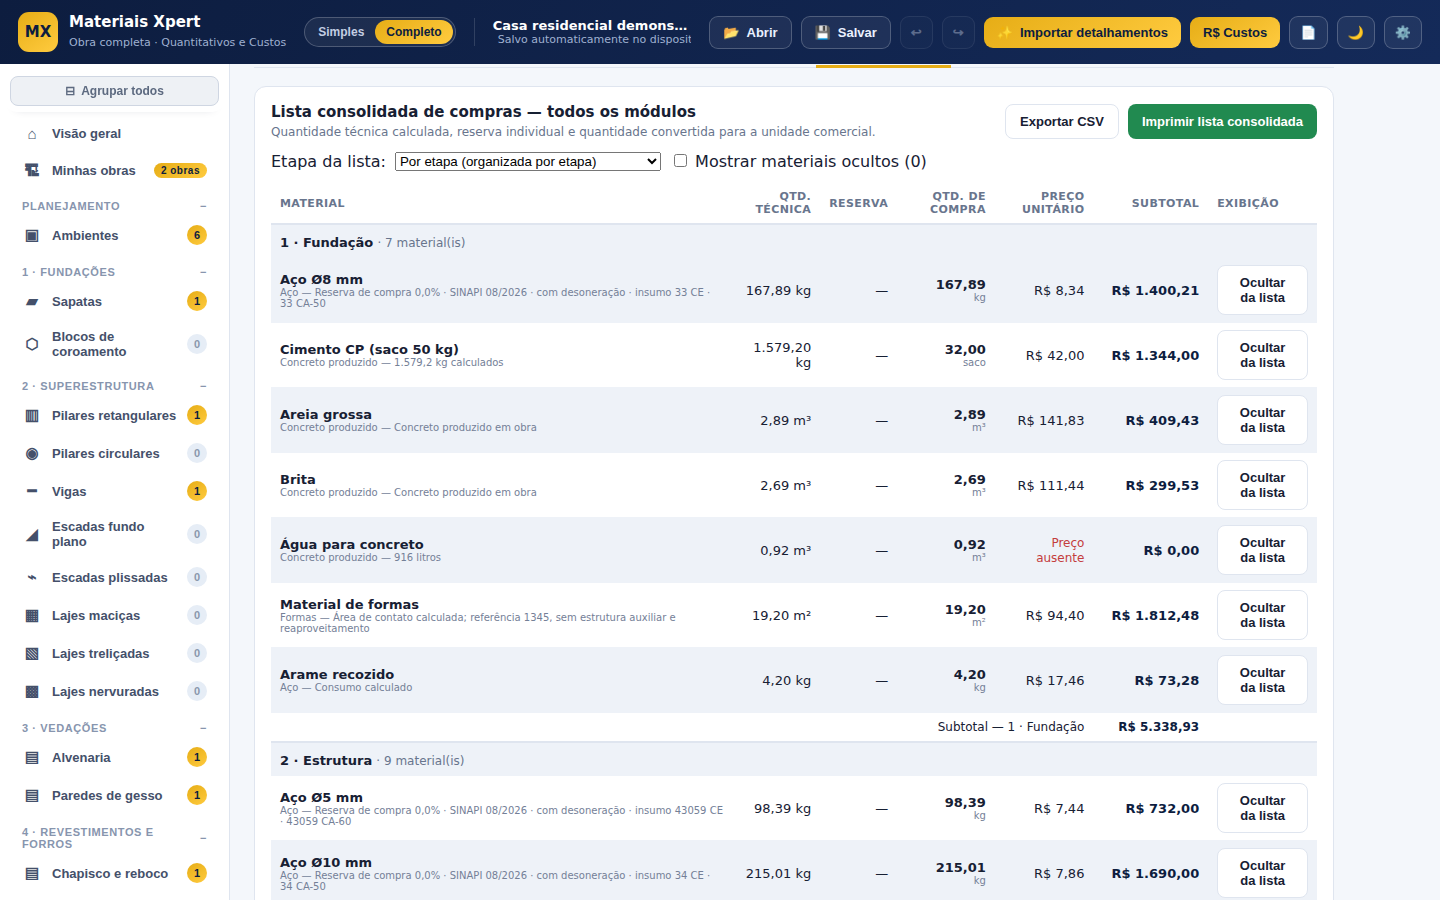Select Pilares circulares sidebar icon
1440x900 pixels.
(x=32, y=454)
